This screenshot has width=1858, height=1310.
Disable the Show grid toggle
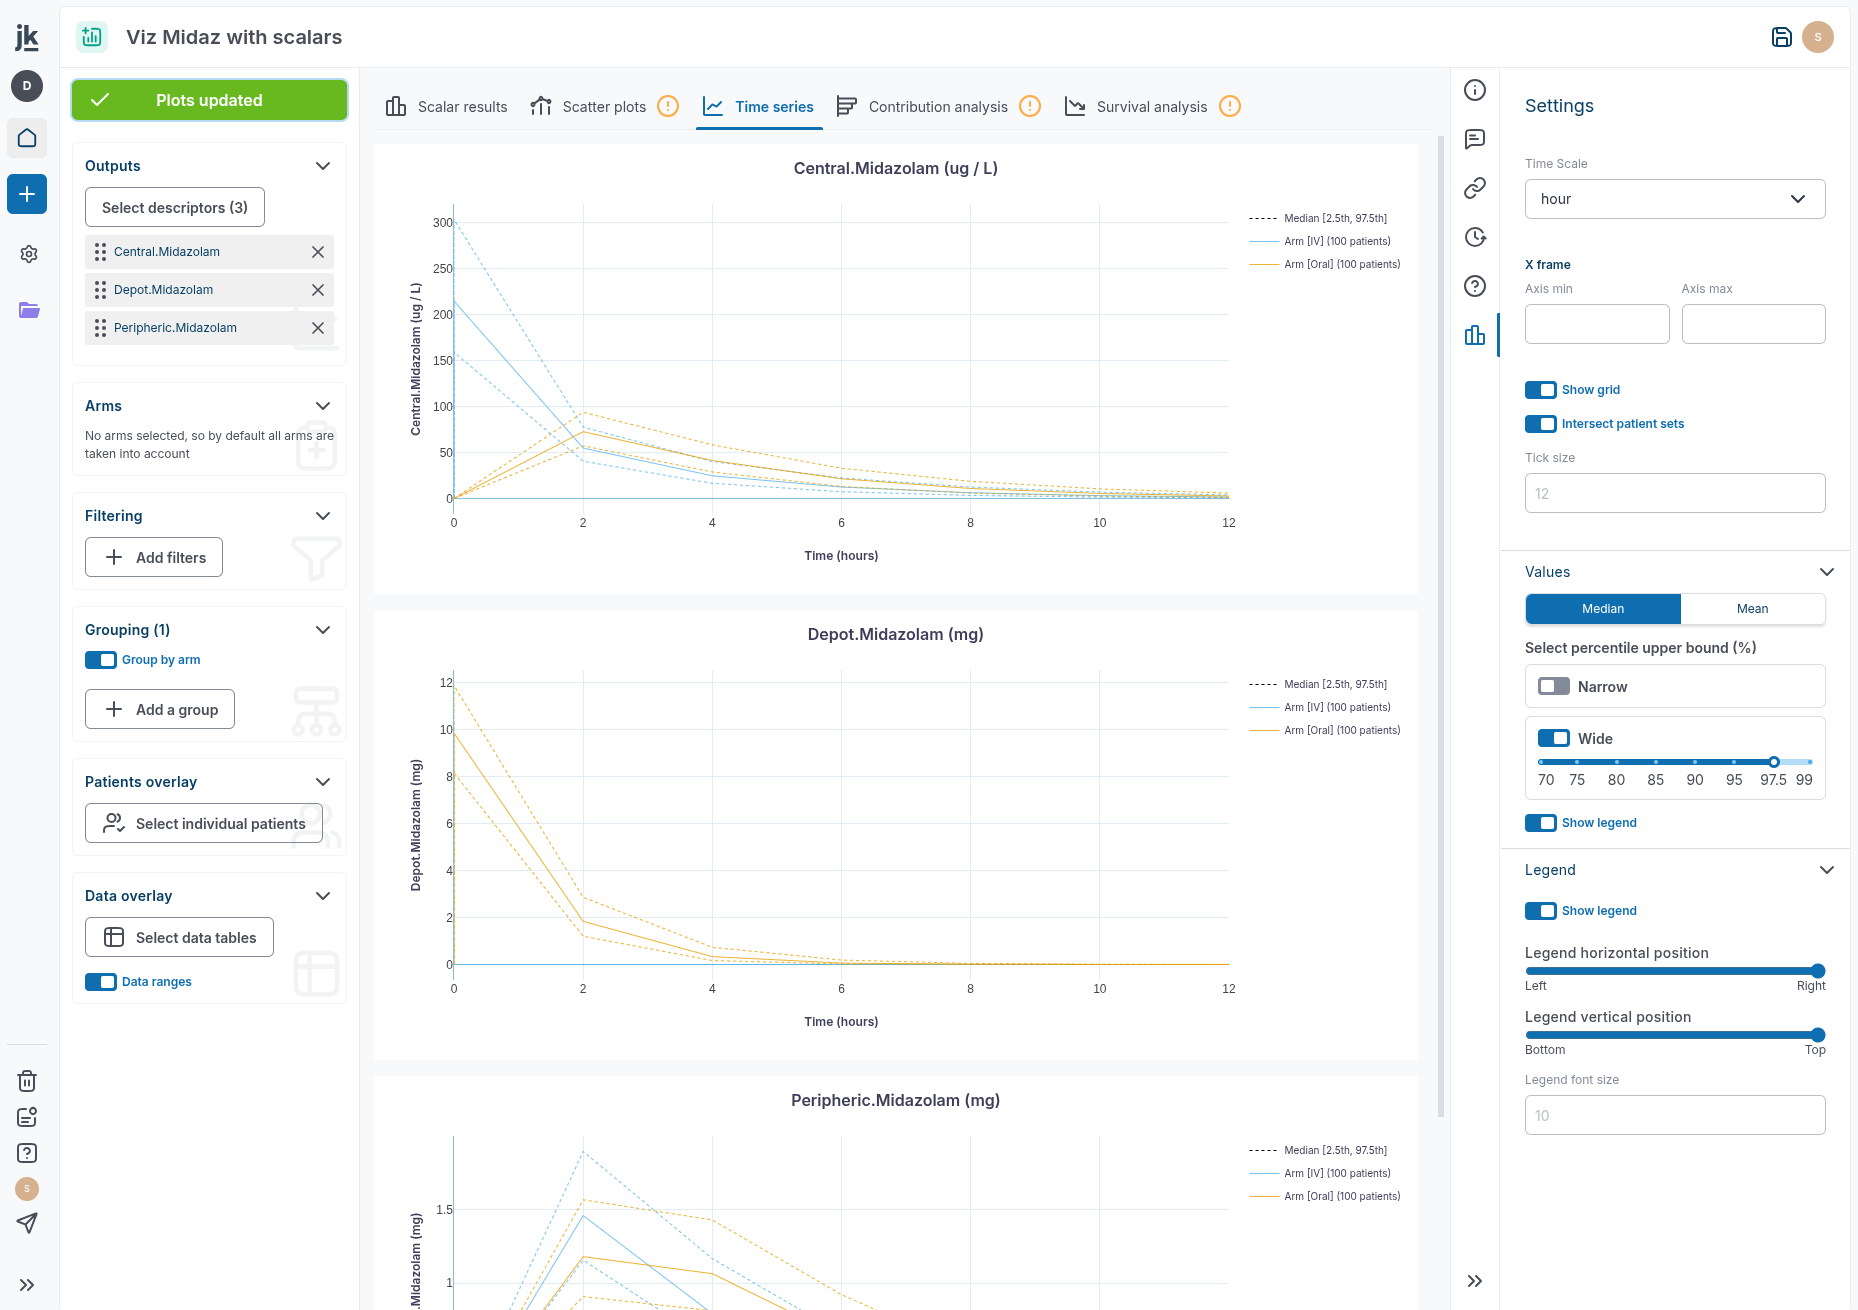click(x=1541, y=390)
